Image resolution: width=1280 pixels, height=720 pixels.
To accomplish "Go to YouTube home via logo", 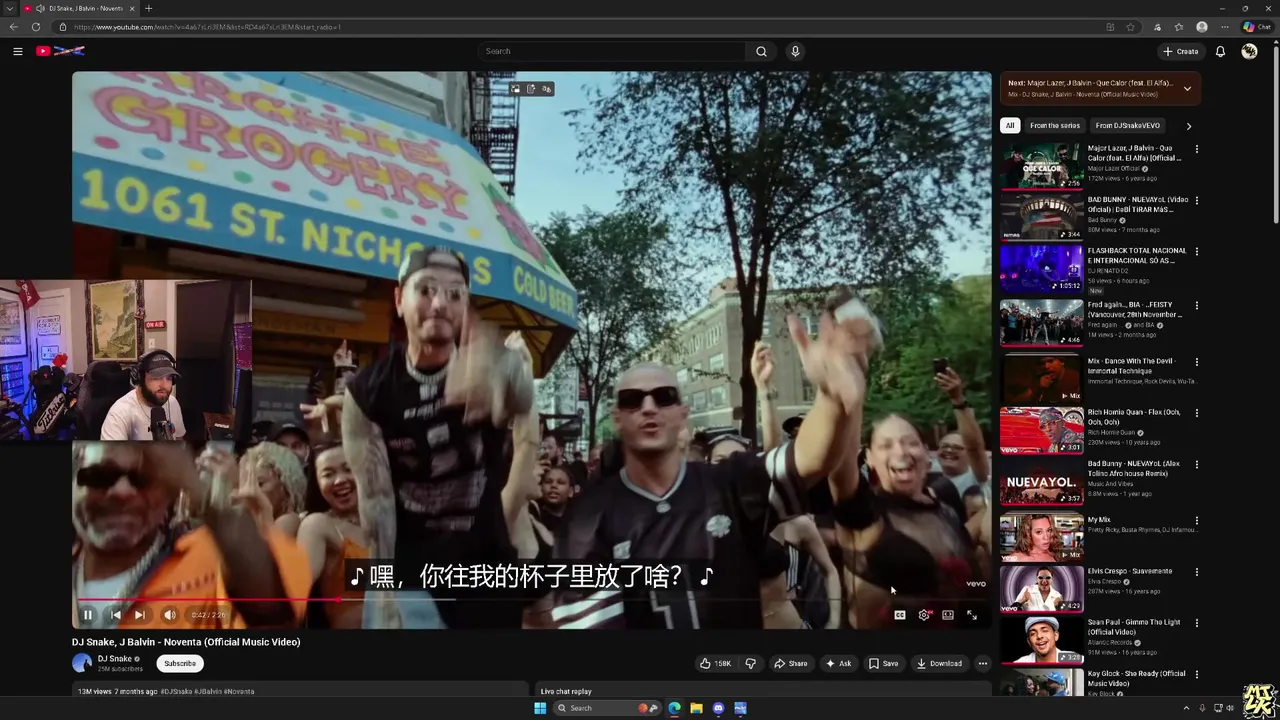I will point(60,51).
